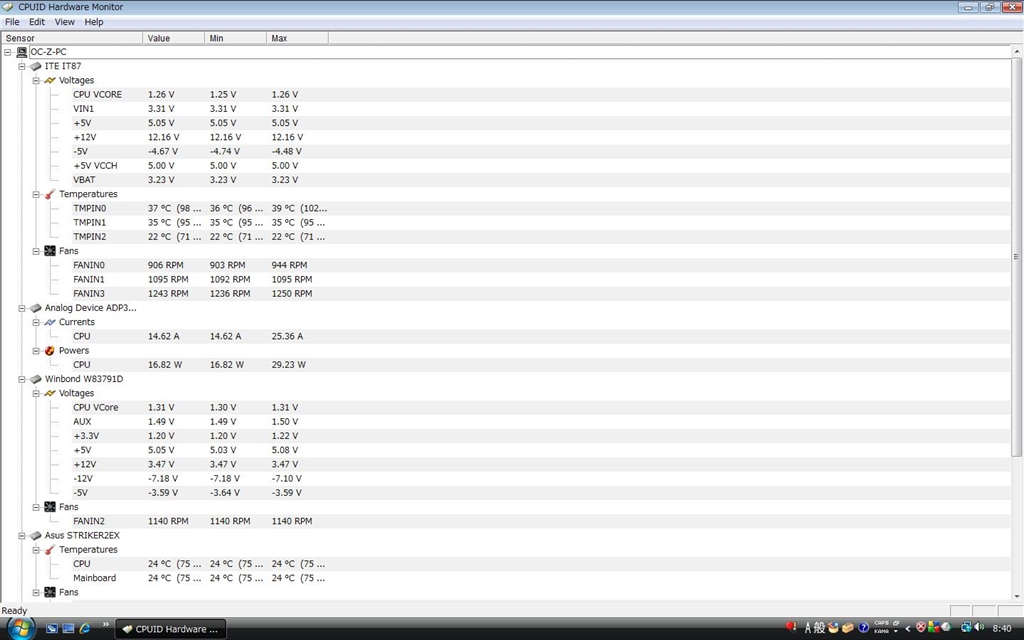This screenshot has height=640, width=1024.
Task: Select the Mainboard temperature row
Action: 541,578
